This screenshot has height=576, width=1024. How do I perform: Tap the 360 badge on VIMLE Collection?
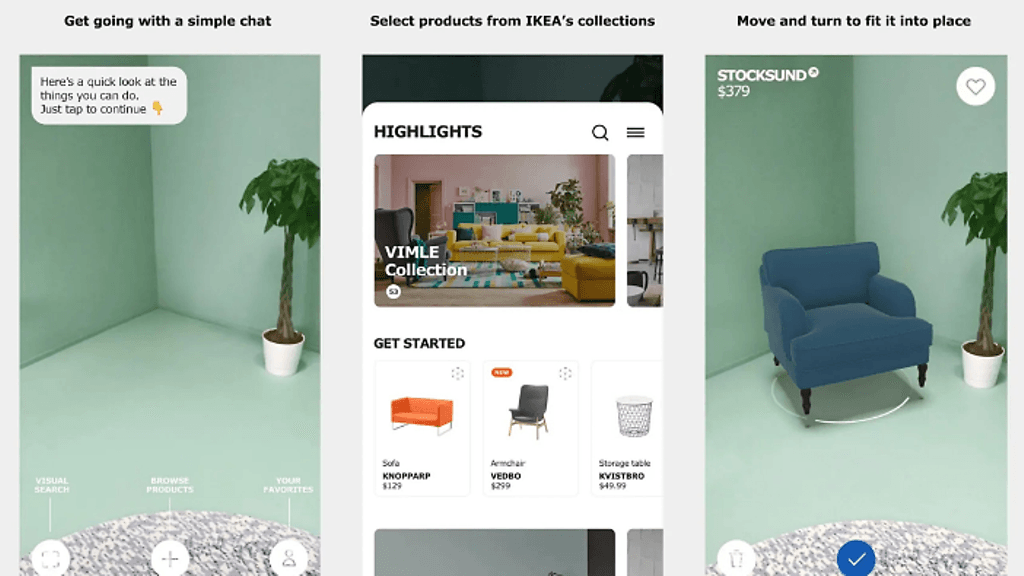point(393,291)
